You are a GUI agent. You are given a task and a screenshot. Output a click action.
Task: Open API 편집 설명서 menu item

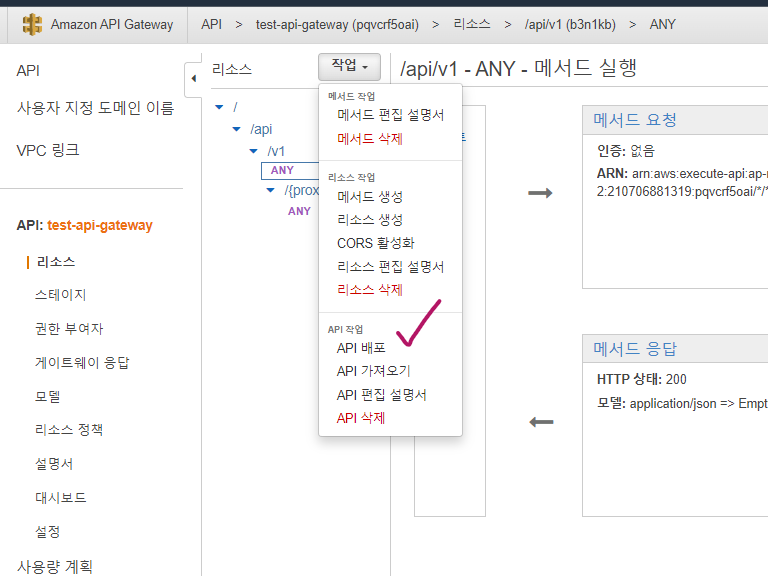[x=382, y=395]
